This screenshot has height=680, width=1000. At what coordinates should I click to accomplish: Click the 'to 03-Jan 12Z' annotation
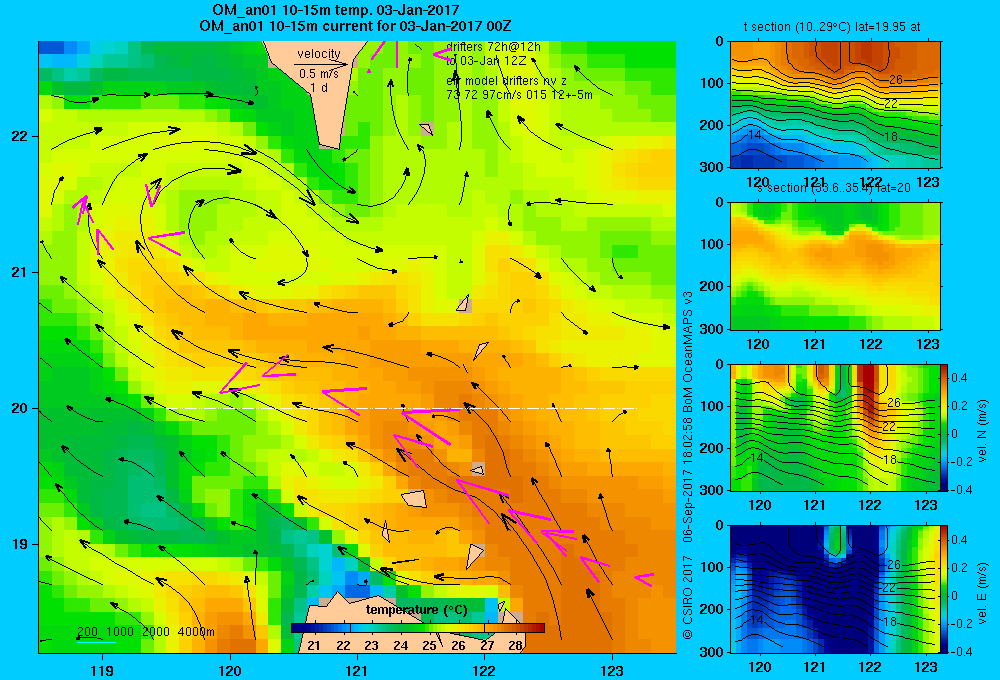point(486,61)
